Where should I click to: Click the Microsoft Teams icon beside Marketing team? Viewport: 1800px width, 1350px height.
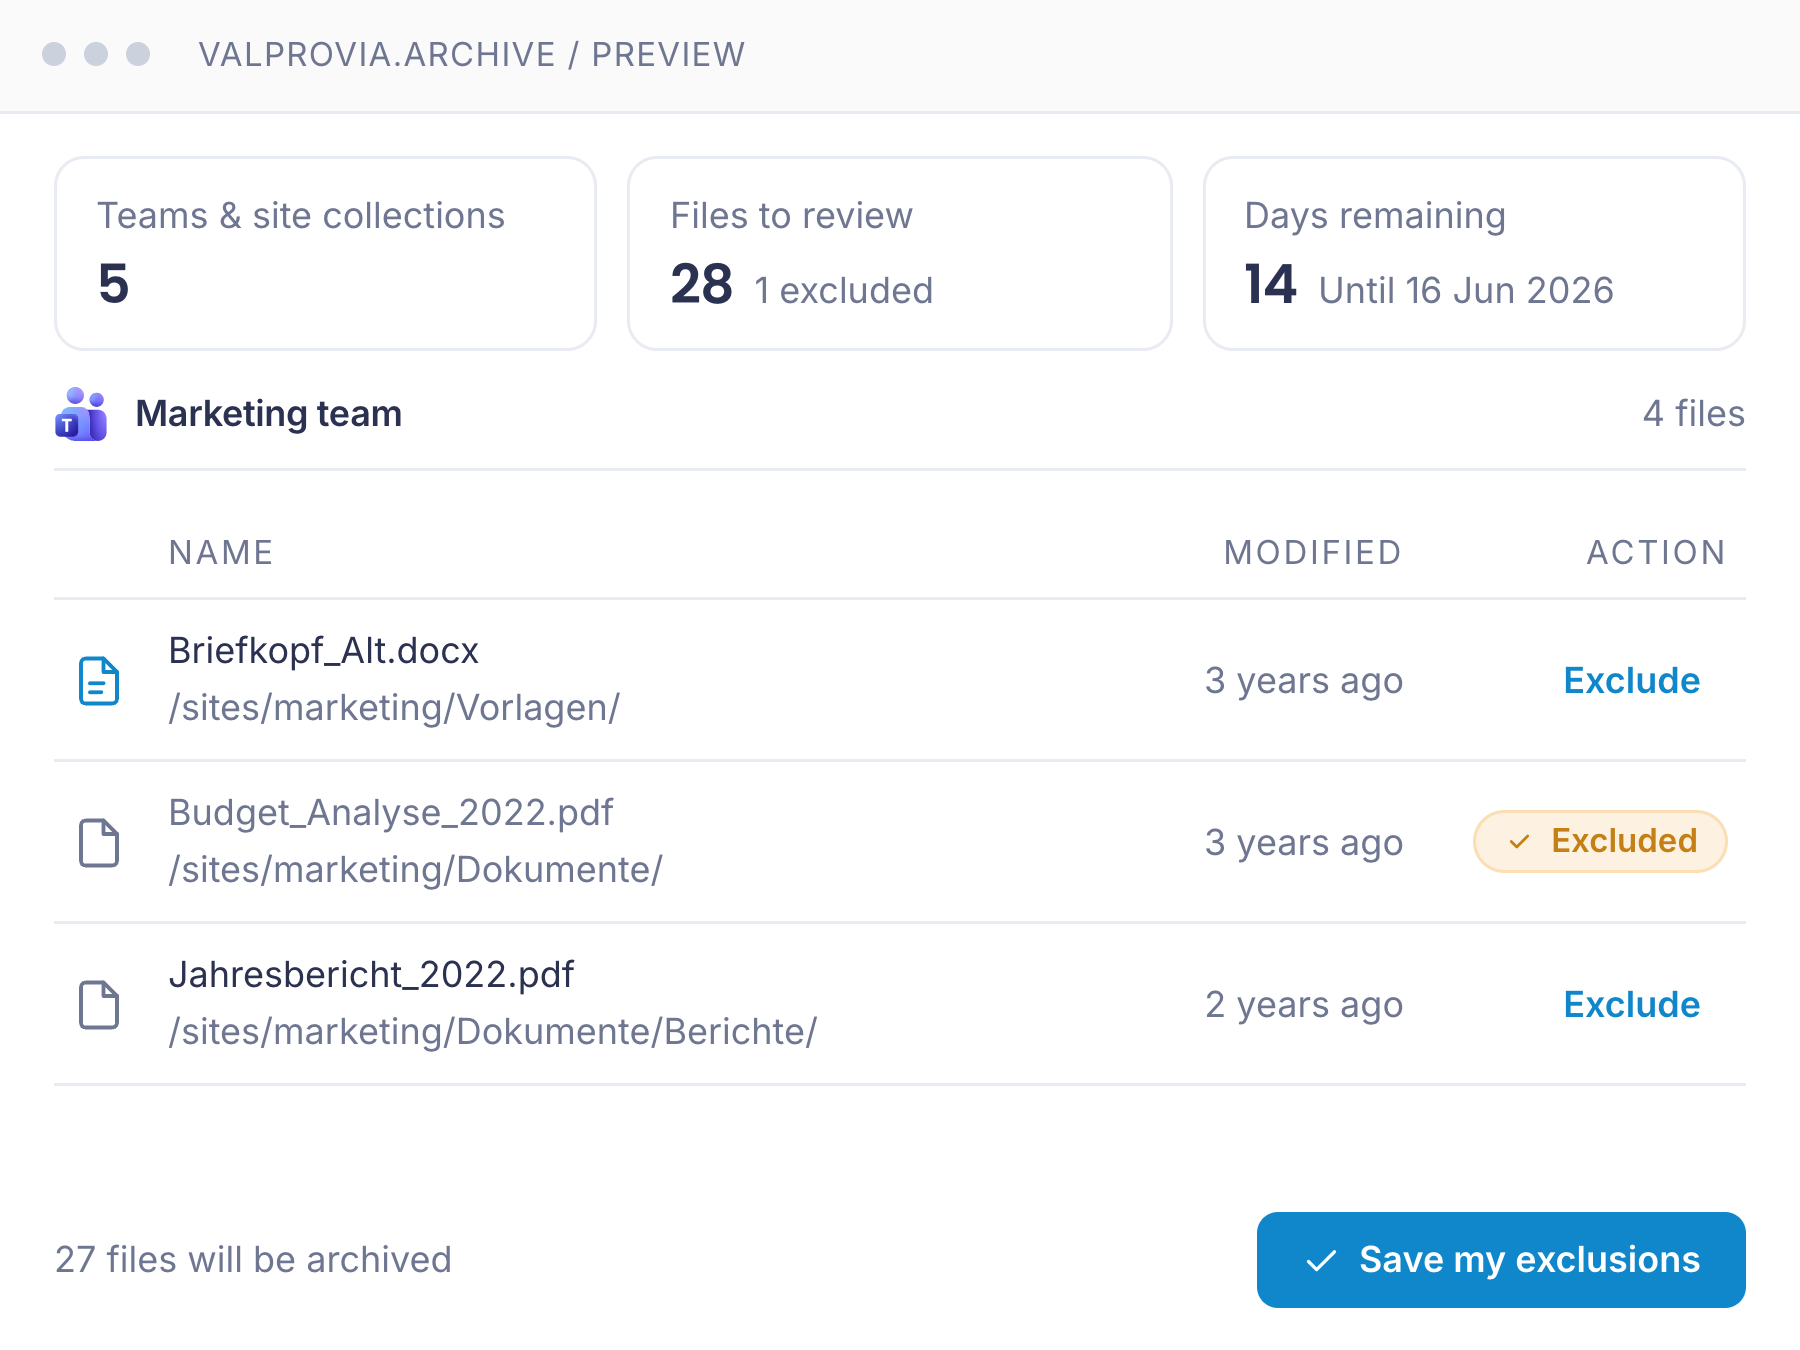click(81, 414)
